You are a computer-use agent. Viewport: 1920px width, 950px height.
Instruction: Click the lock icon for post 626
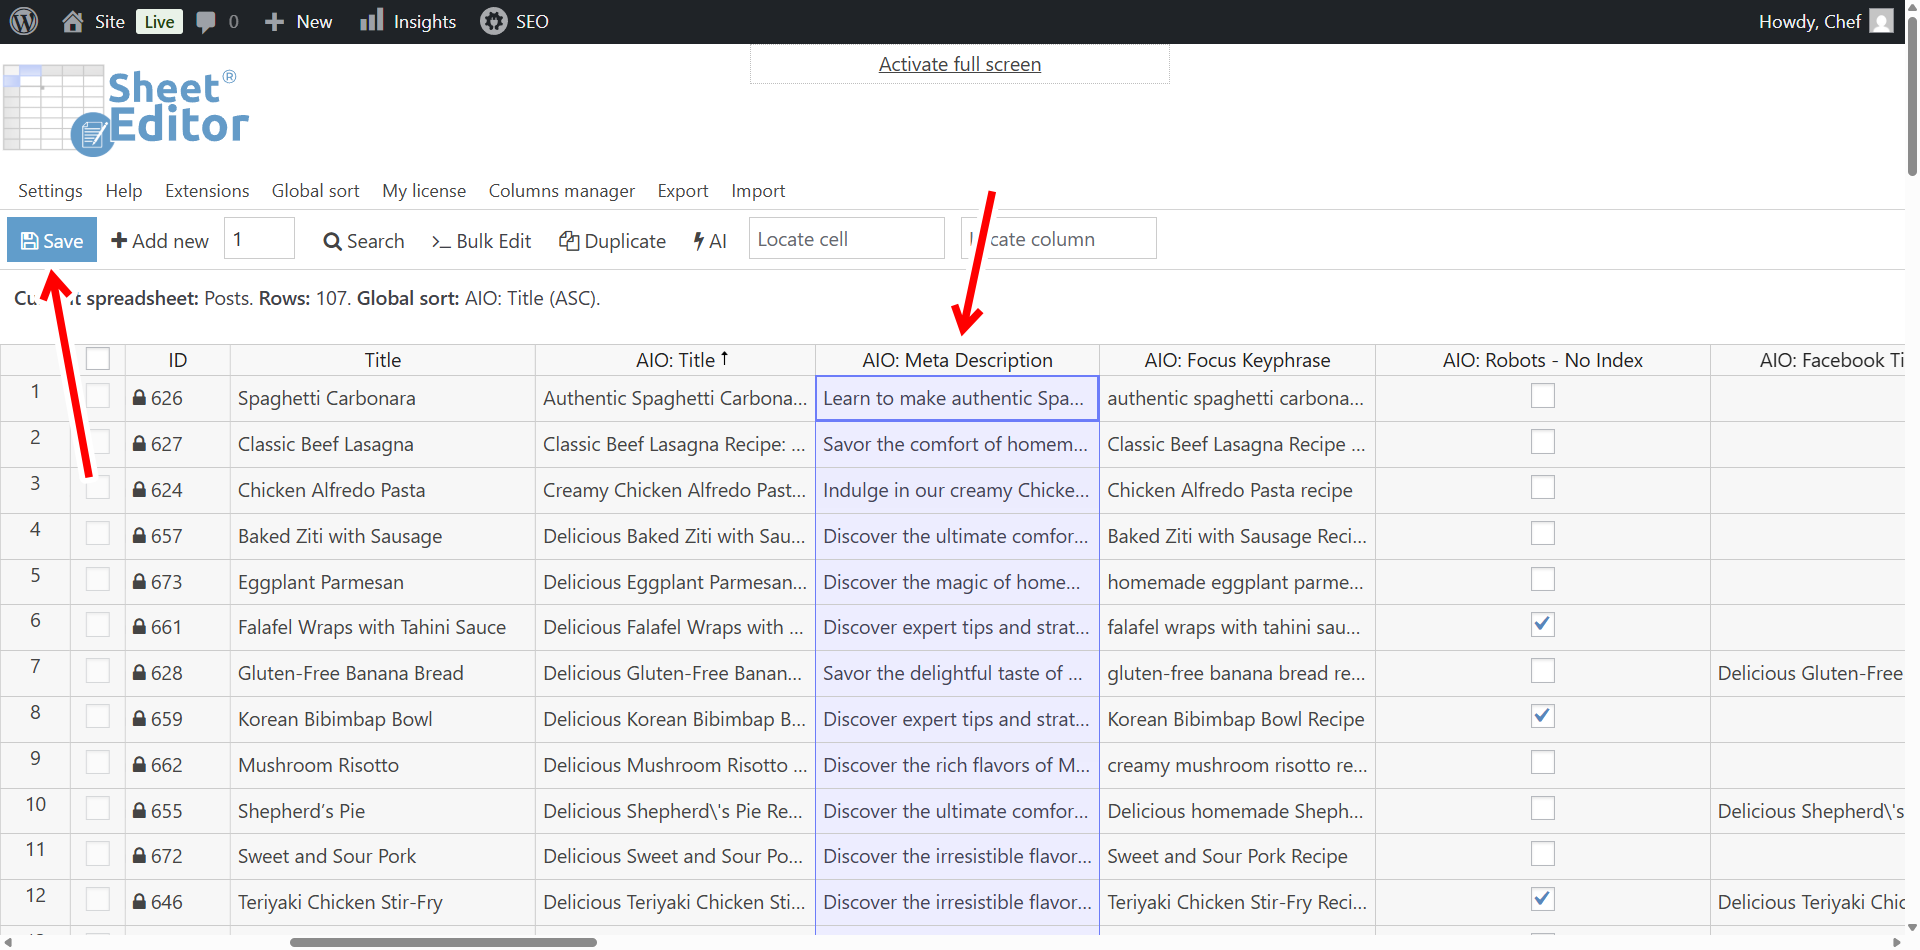(x=139, y=398)
